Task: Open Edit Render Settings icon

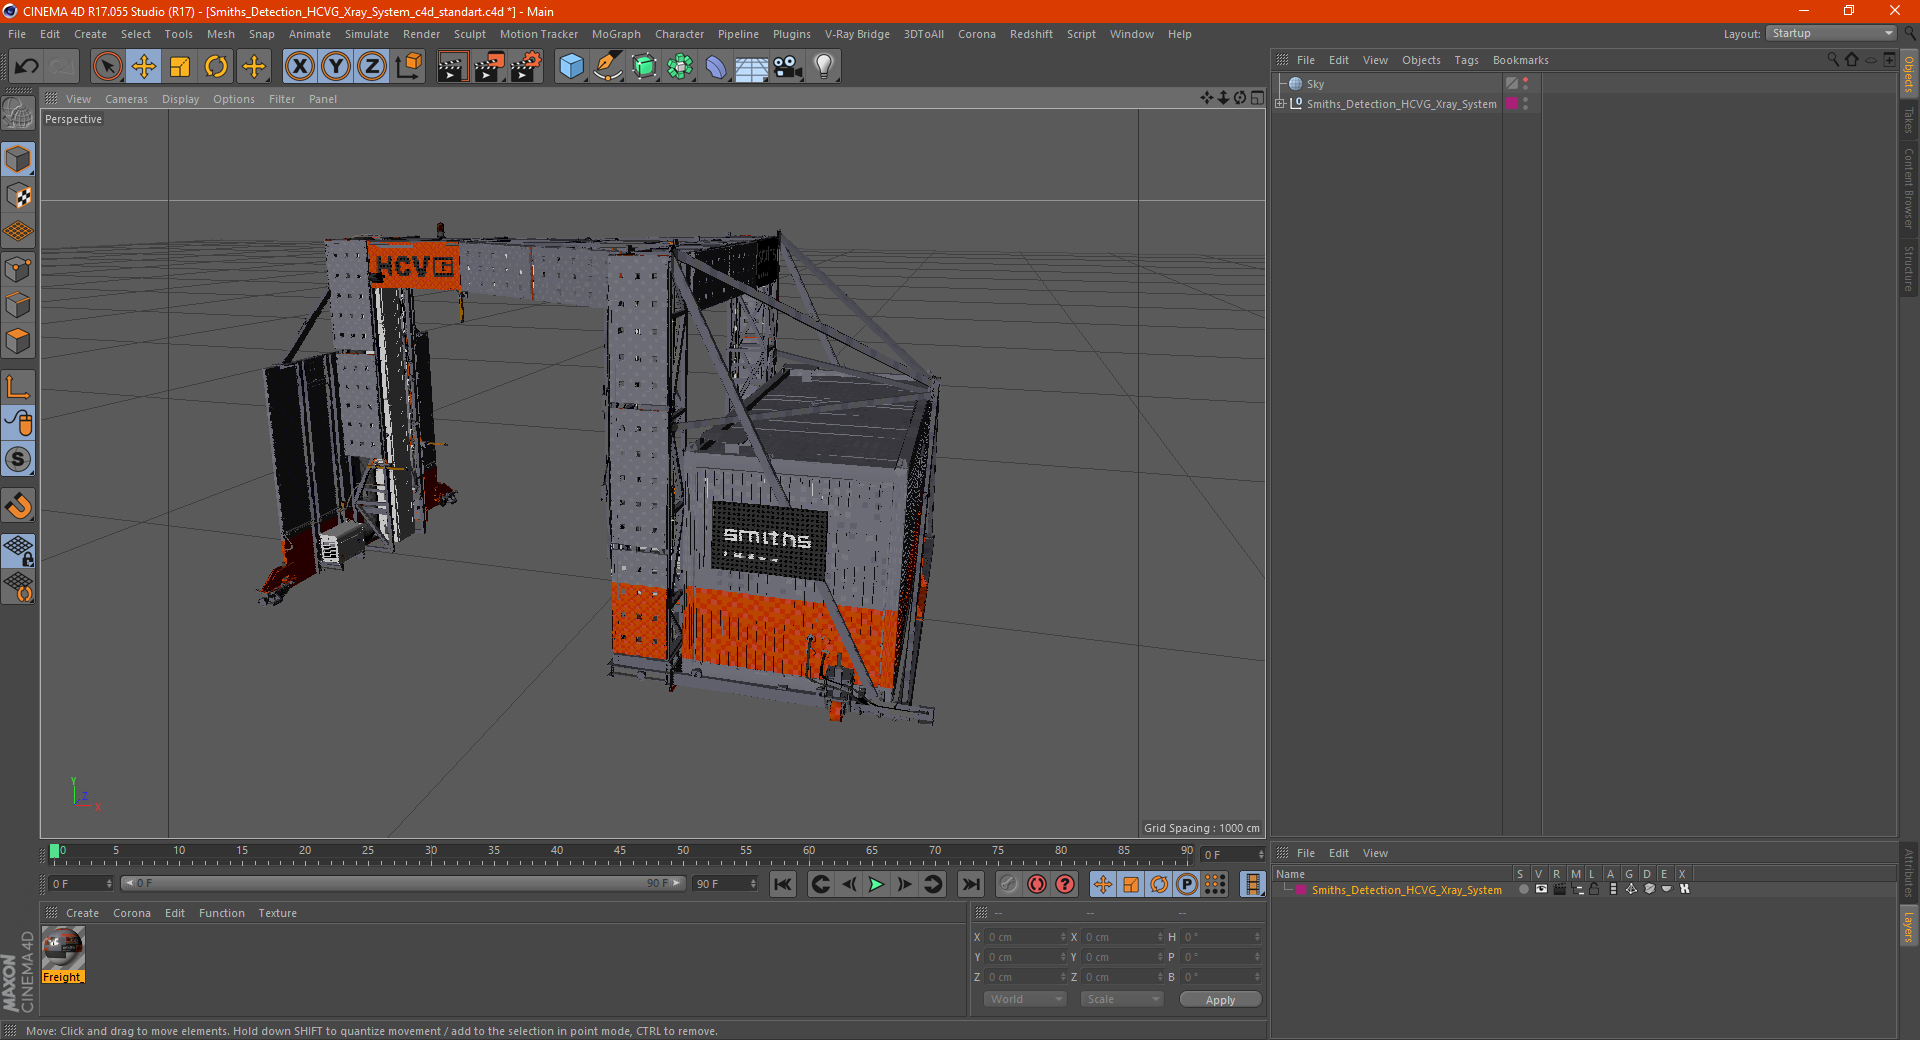Action: pos(526,67)
